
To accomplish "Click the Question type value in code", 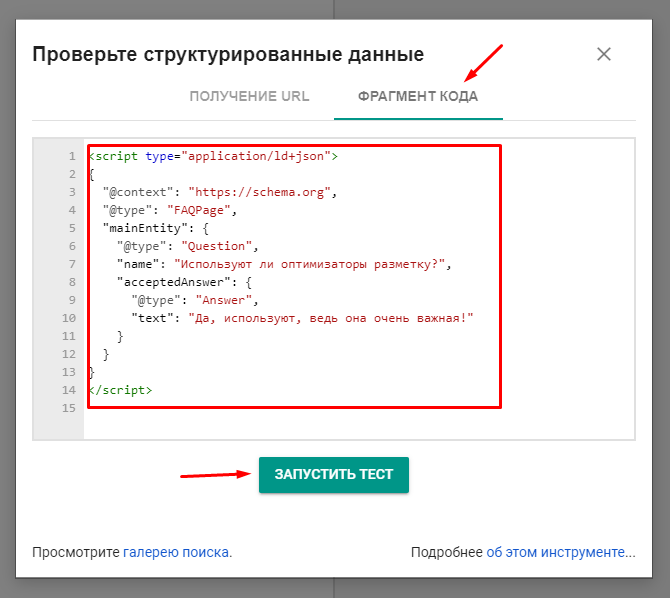I will (218, 247).
